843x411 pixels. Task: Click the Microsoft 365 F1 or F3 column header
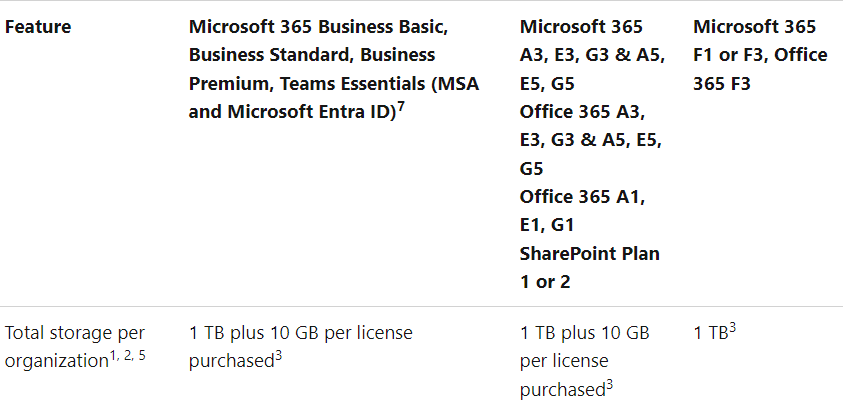(760, 55)
